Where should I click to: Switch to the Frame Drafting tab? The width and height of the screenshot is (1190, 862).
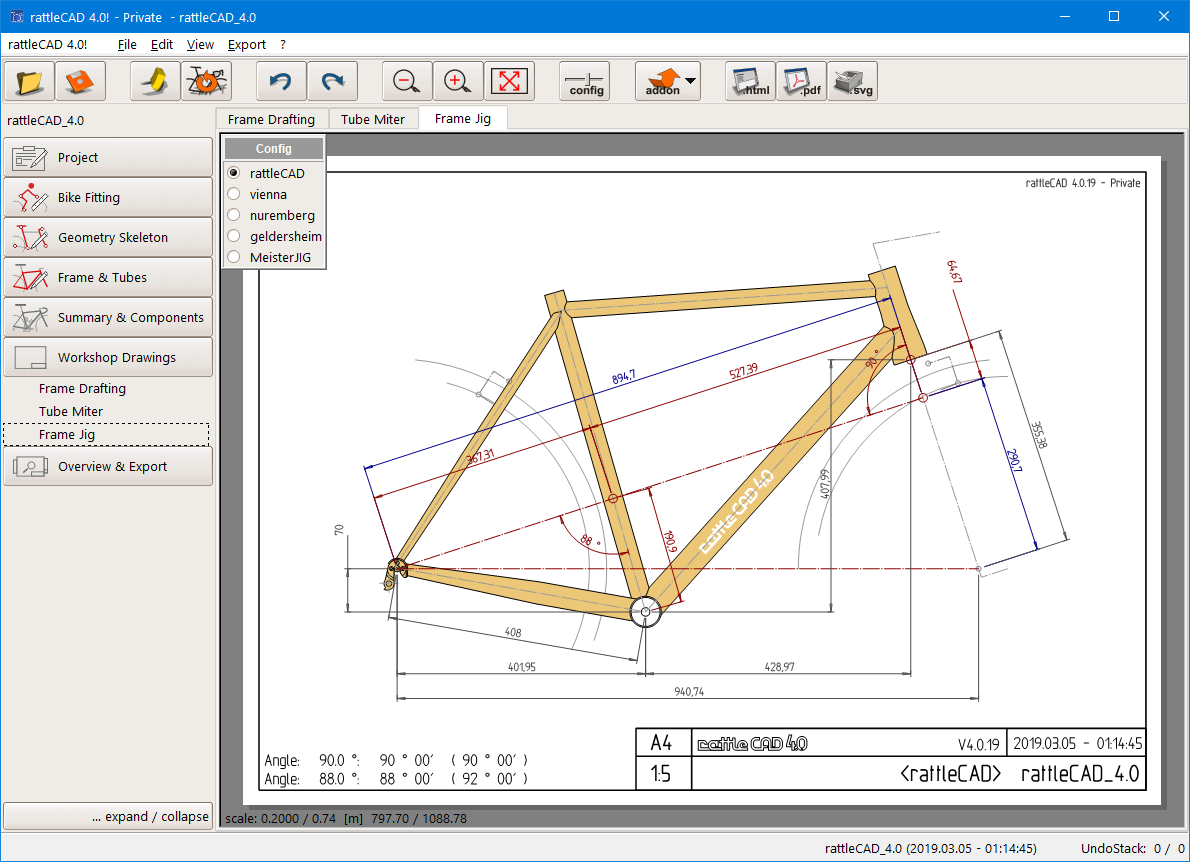[x=272, y=119]
